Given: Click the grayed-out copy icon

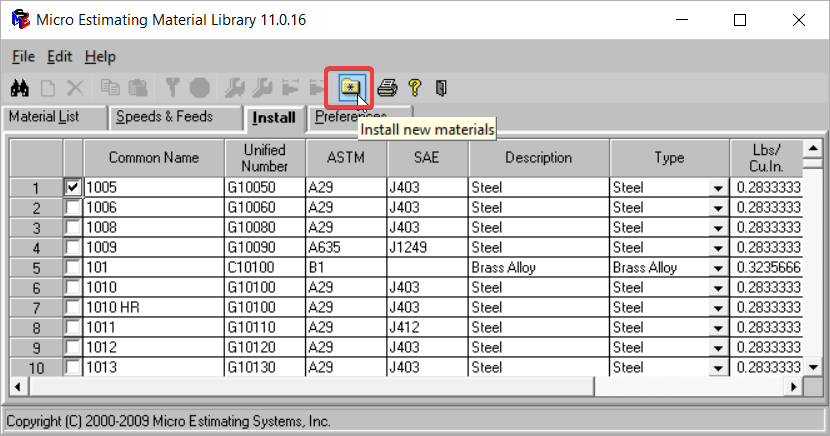Looking at the screenshot, I should pos(110,88).
